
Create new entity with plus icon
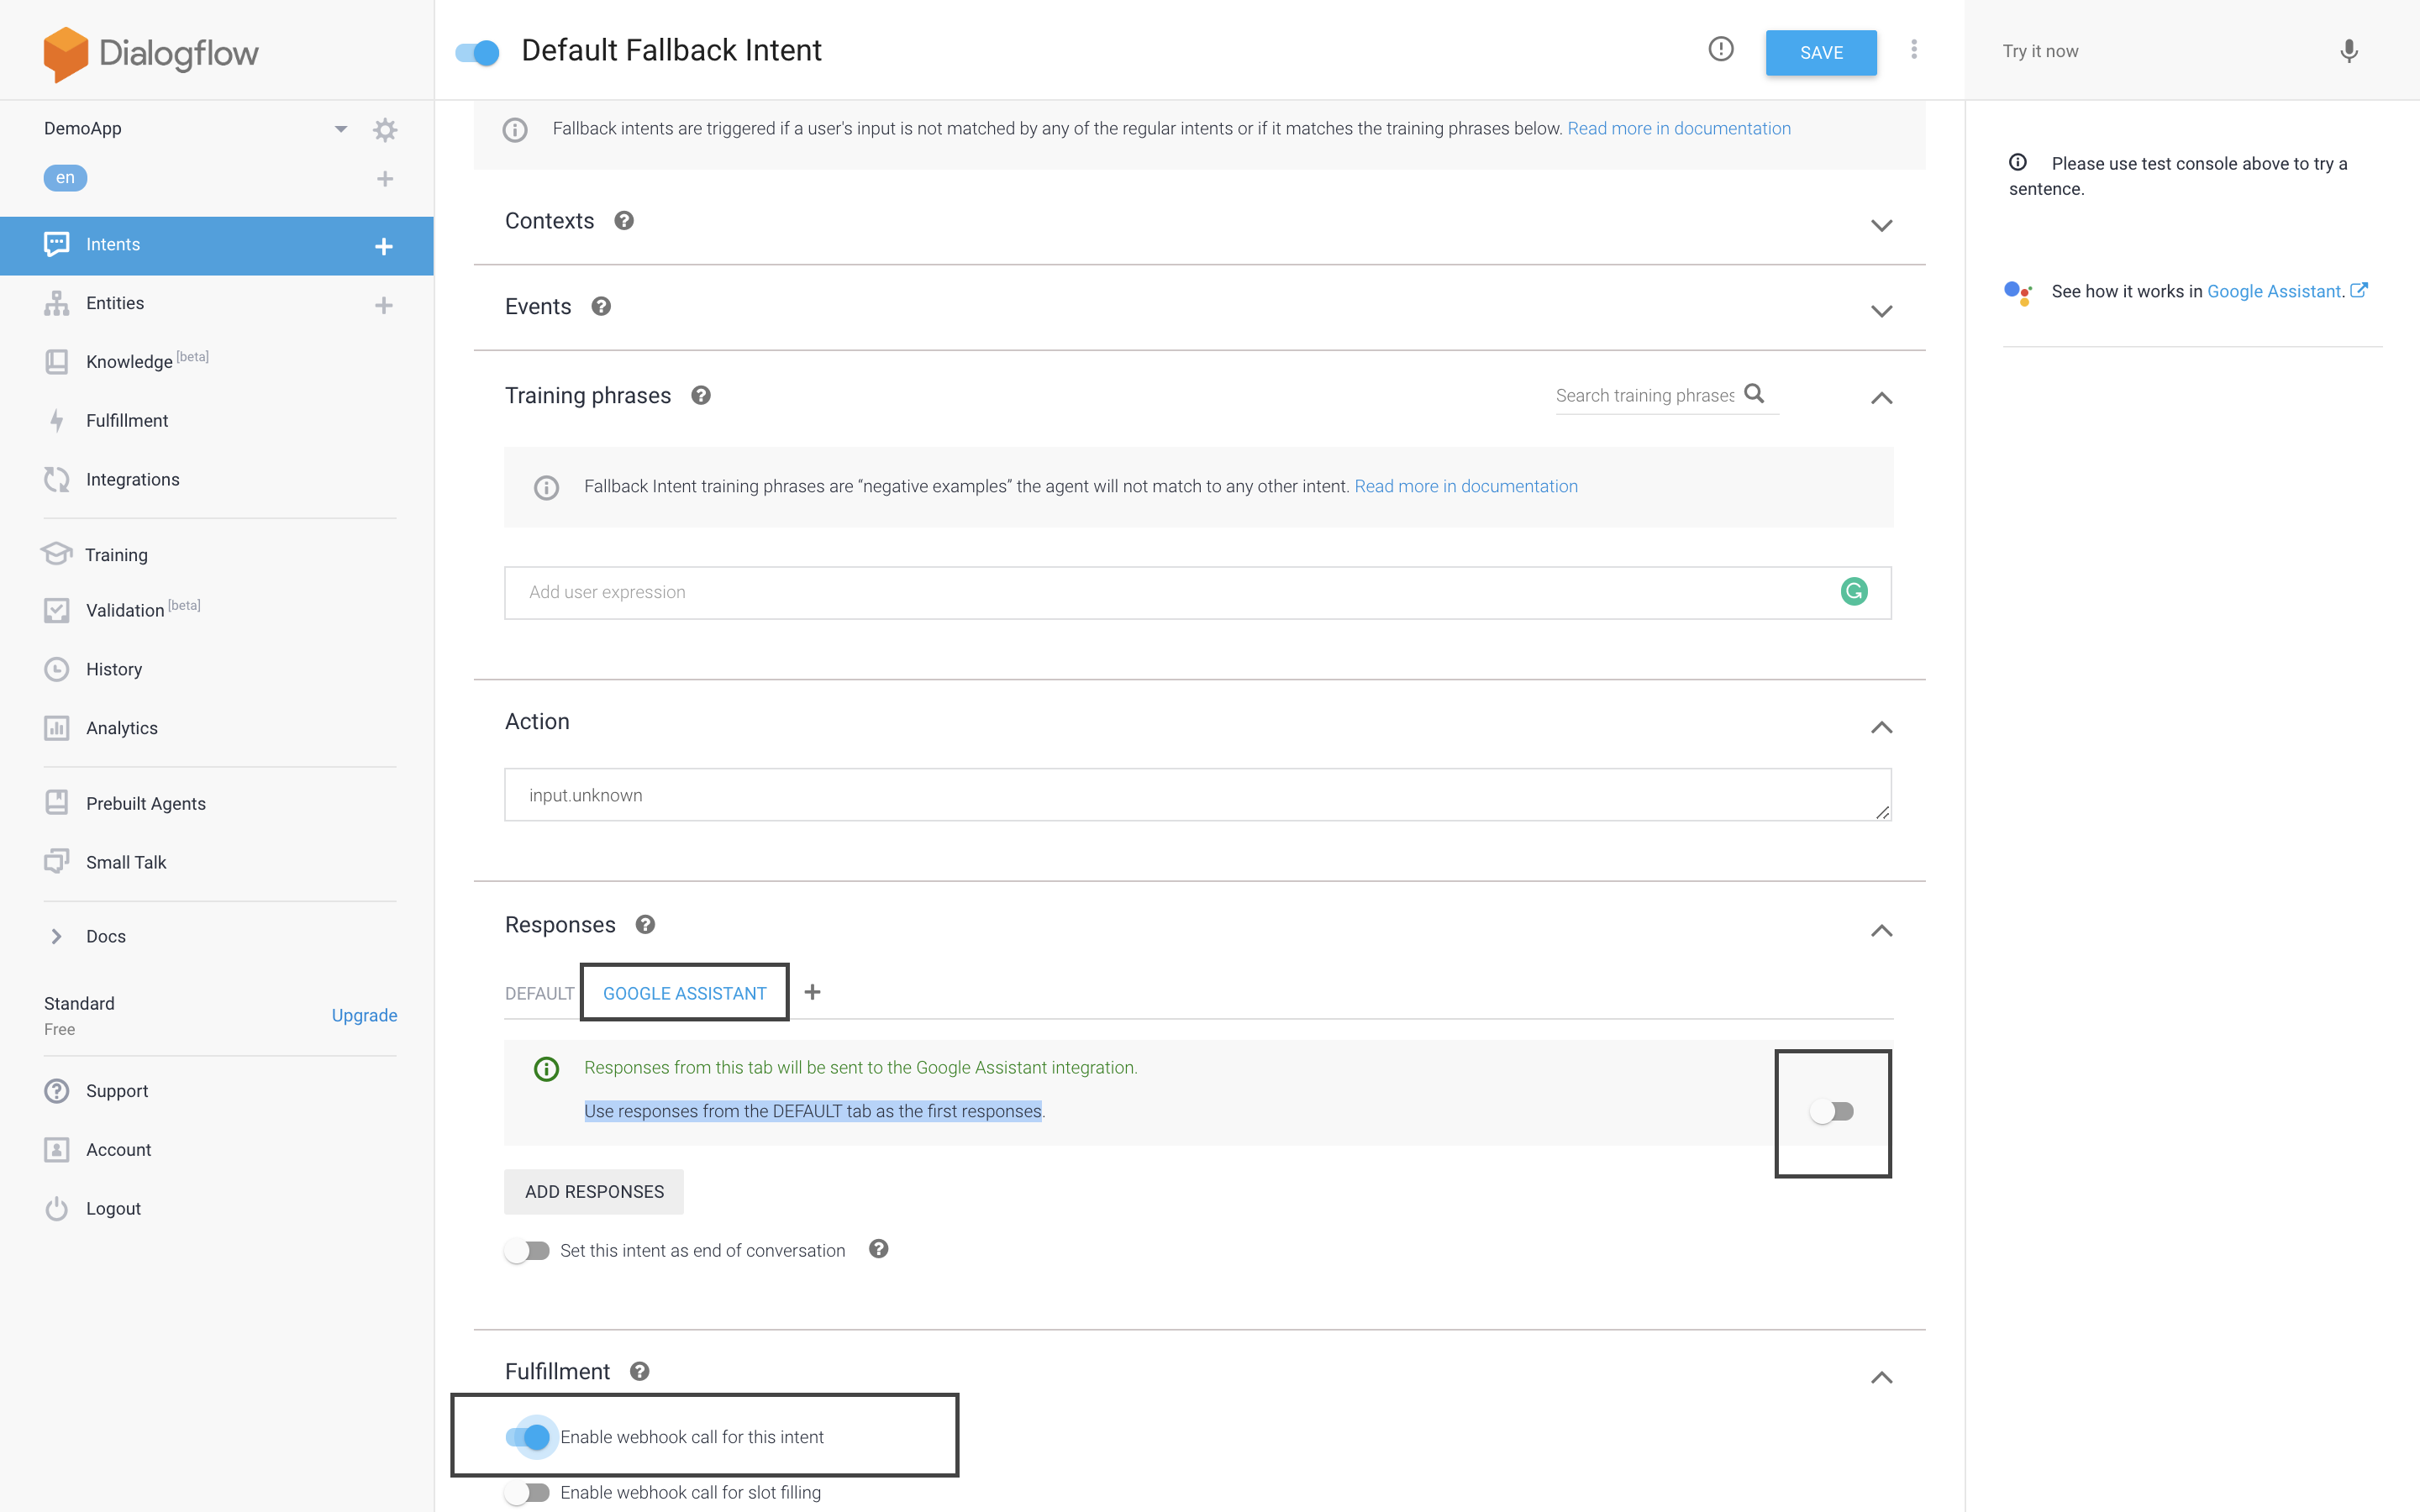click(384, 305)
